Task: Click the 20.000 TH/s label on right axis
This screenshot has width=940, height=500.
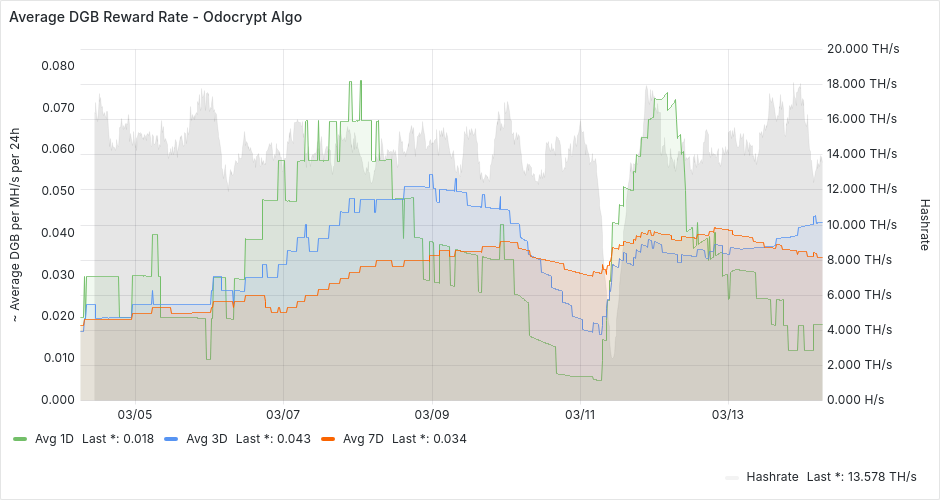Action: (863, 48)
